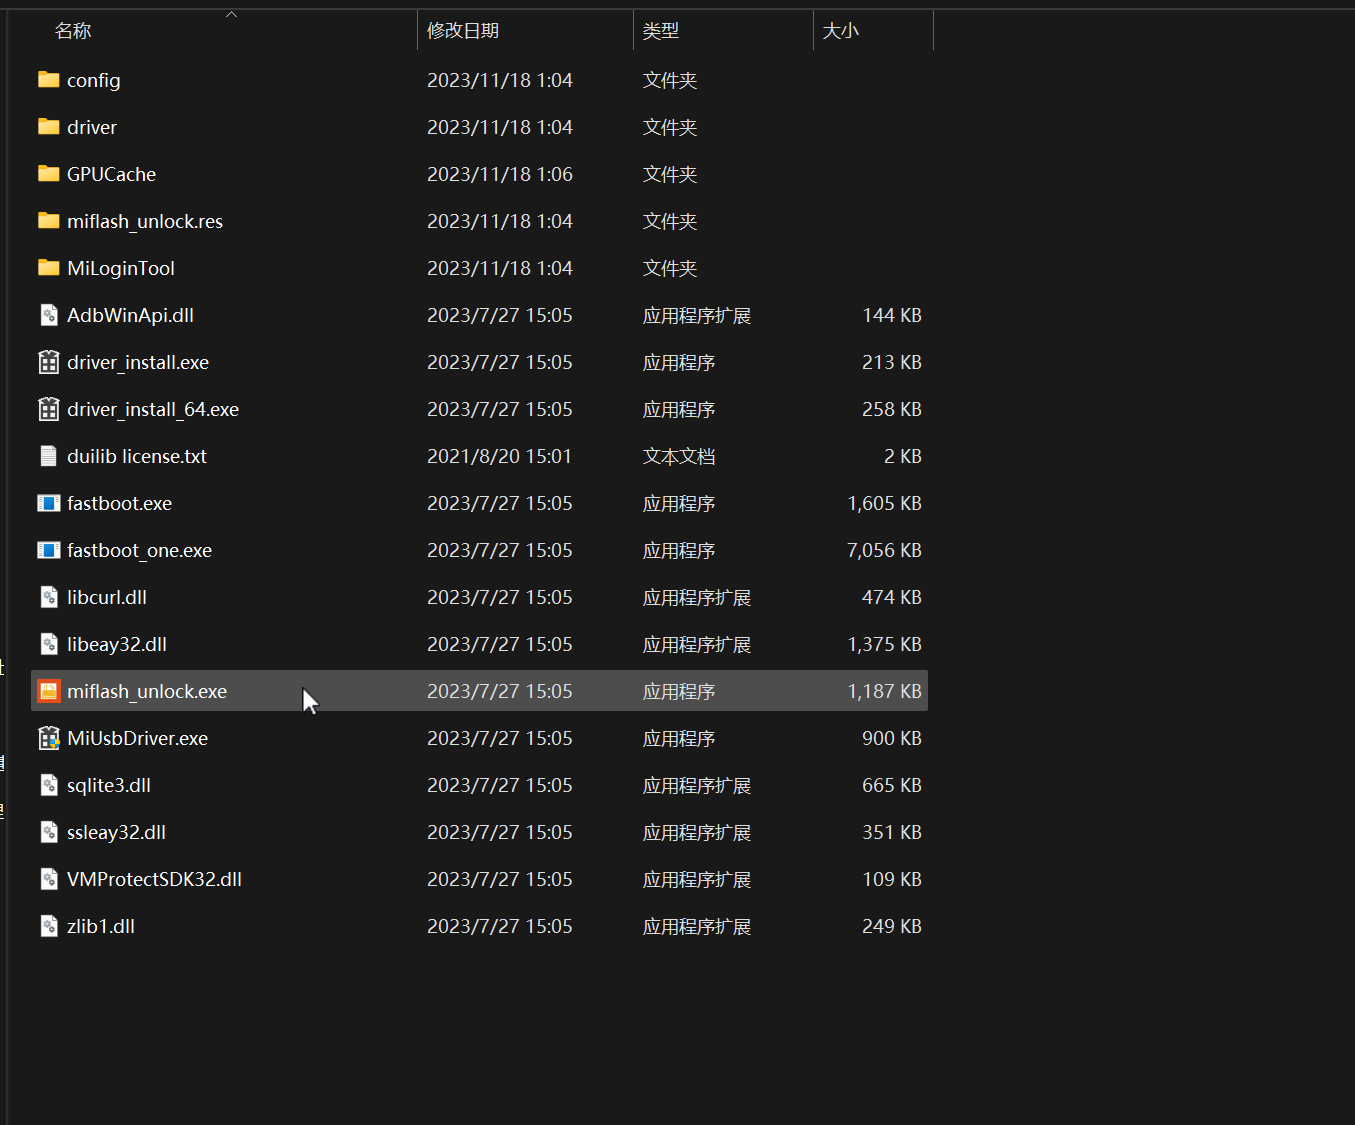Click the VMProtectSDK32.dll file icon
The height and width of the screenshot is (1125, 1355).
click(x=48, y=879)
